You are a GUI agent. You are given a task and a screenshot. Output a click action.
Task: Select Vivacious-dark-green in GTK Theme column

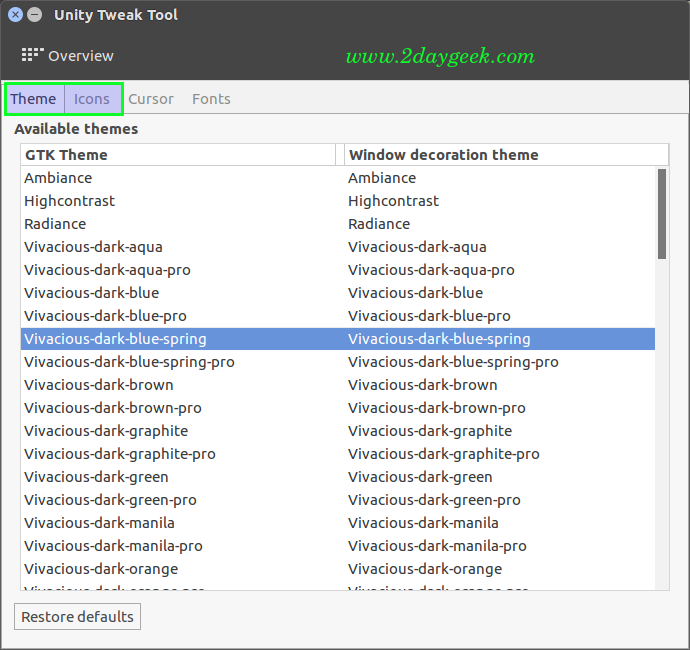click(96, 477)
